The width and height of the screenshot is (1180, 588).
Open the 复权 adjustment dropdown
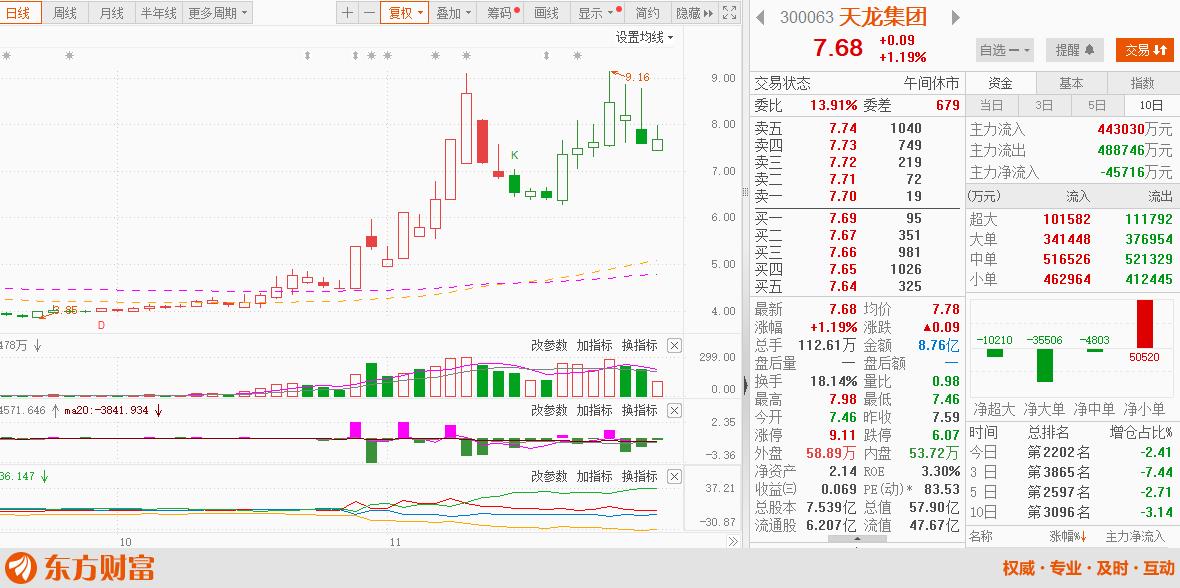tap(404, 13)
